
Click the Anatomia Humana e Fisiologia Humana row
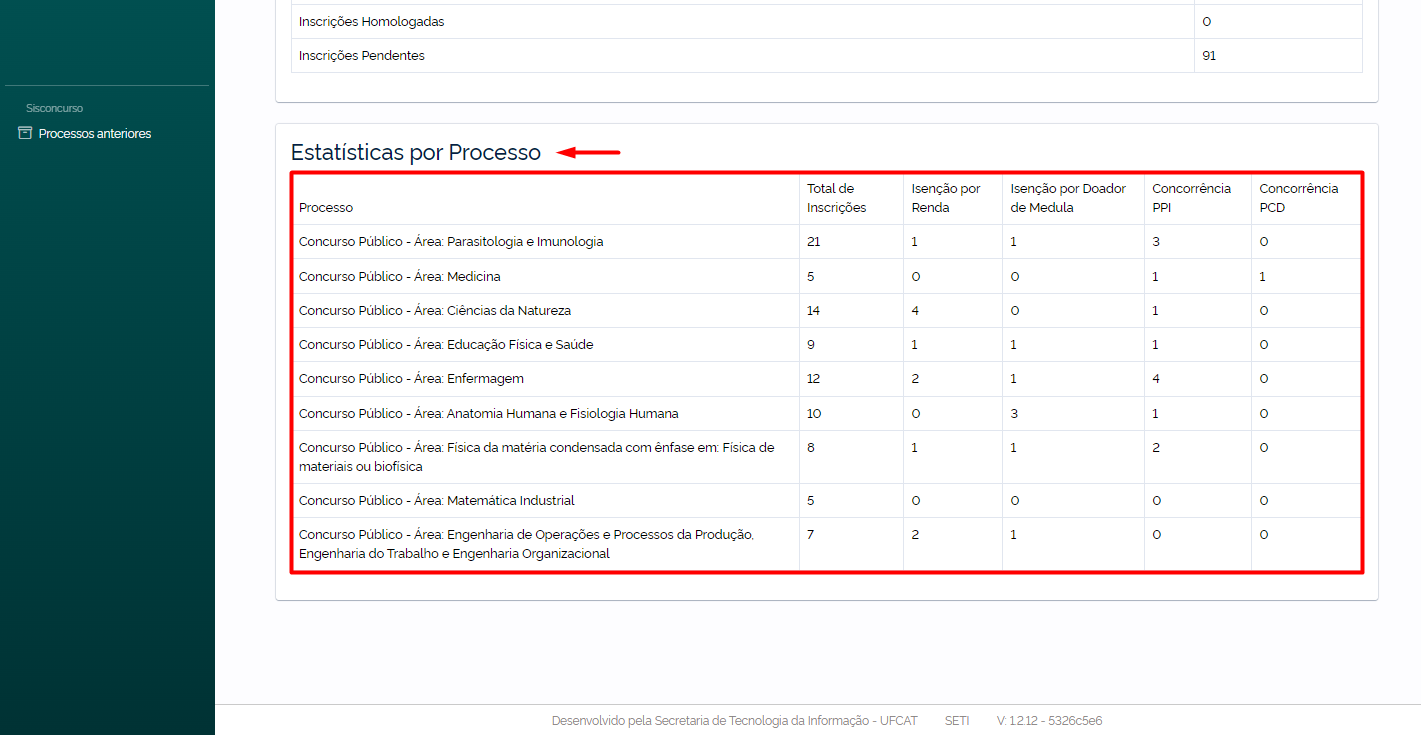point(826,414)
